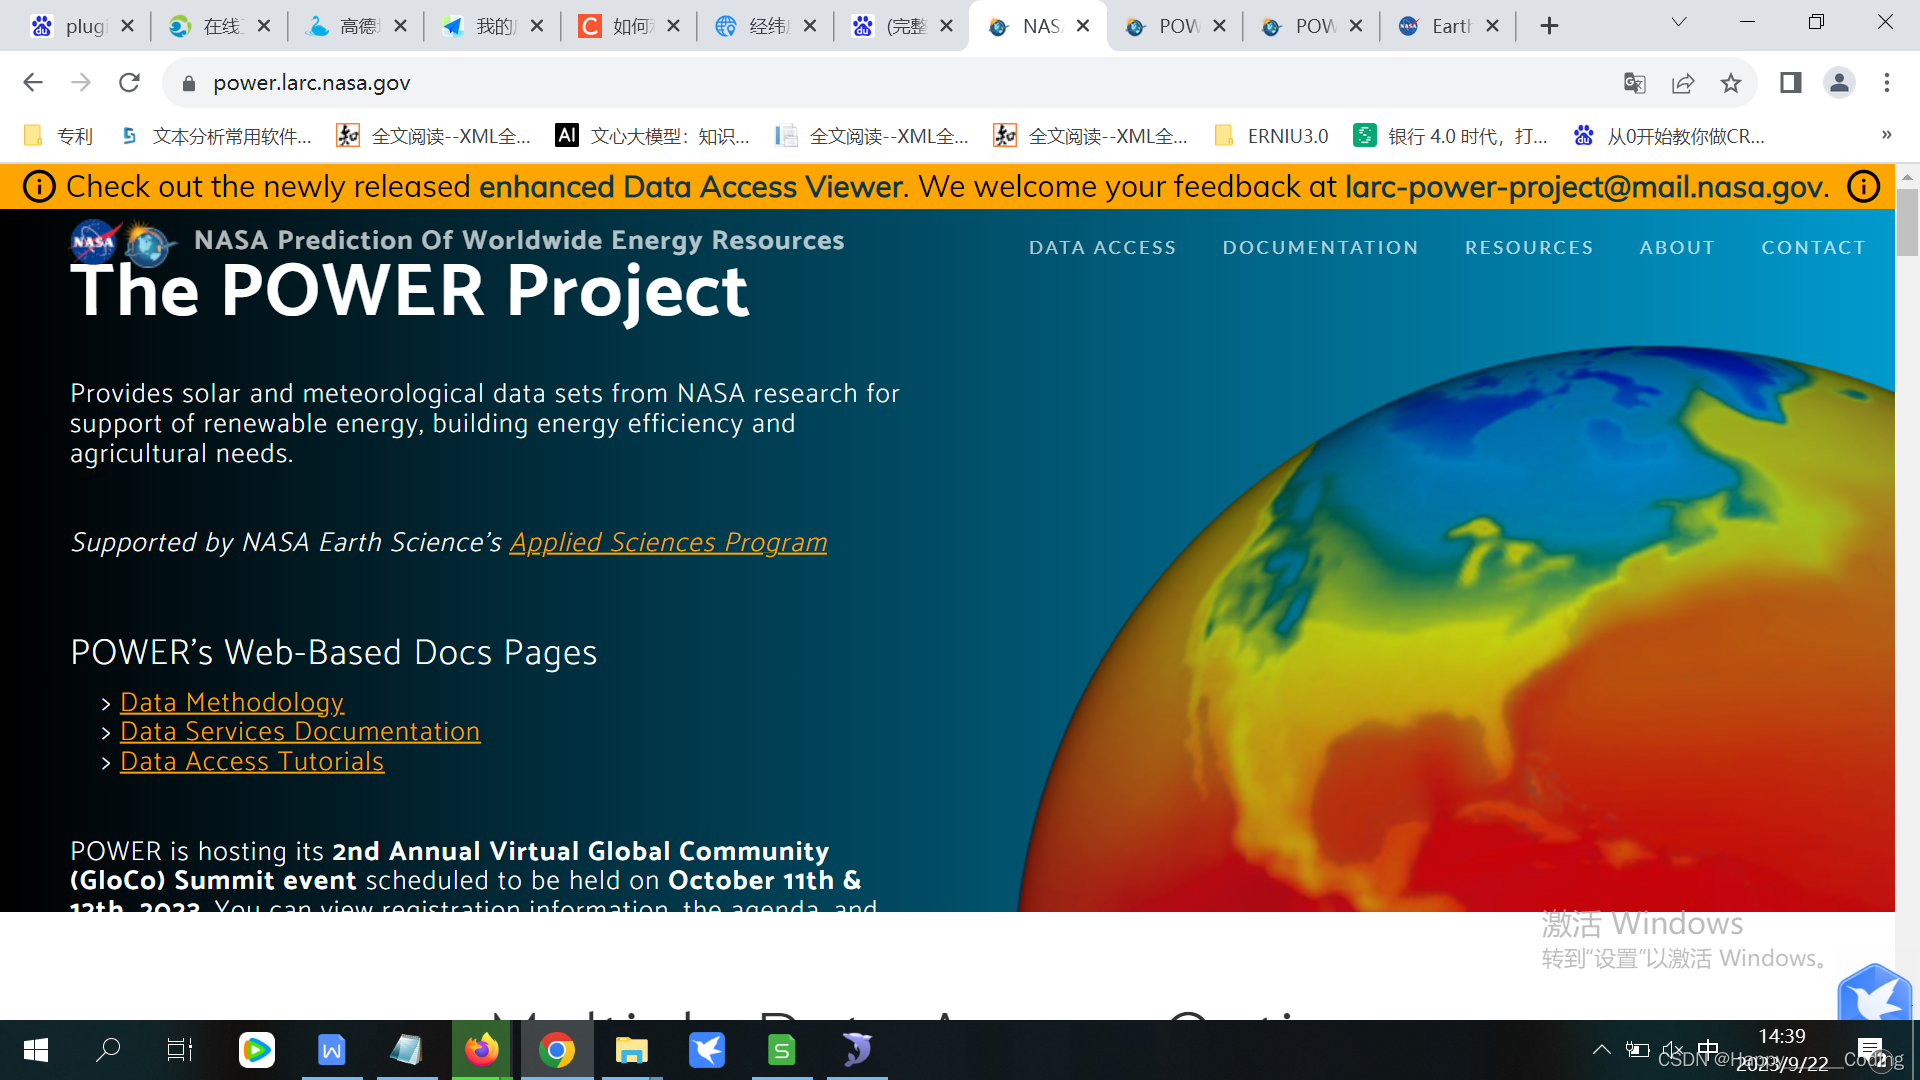Expand the tab search dropdown
Viewport: 1920px width, 1080px height.
click(1679, 22)
